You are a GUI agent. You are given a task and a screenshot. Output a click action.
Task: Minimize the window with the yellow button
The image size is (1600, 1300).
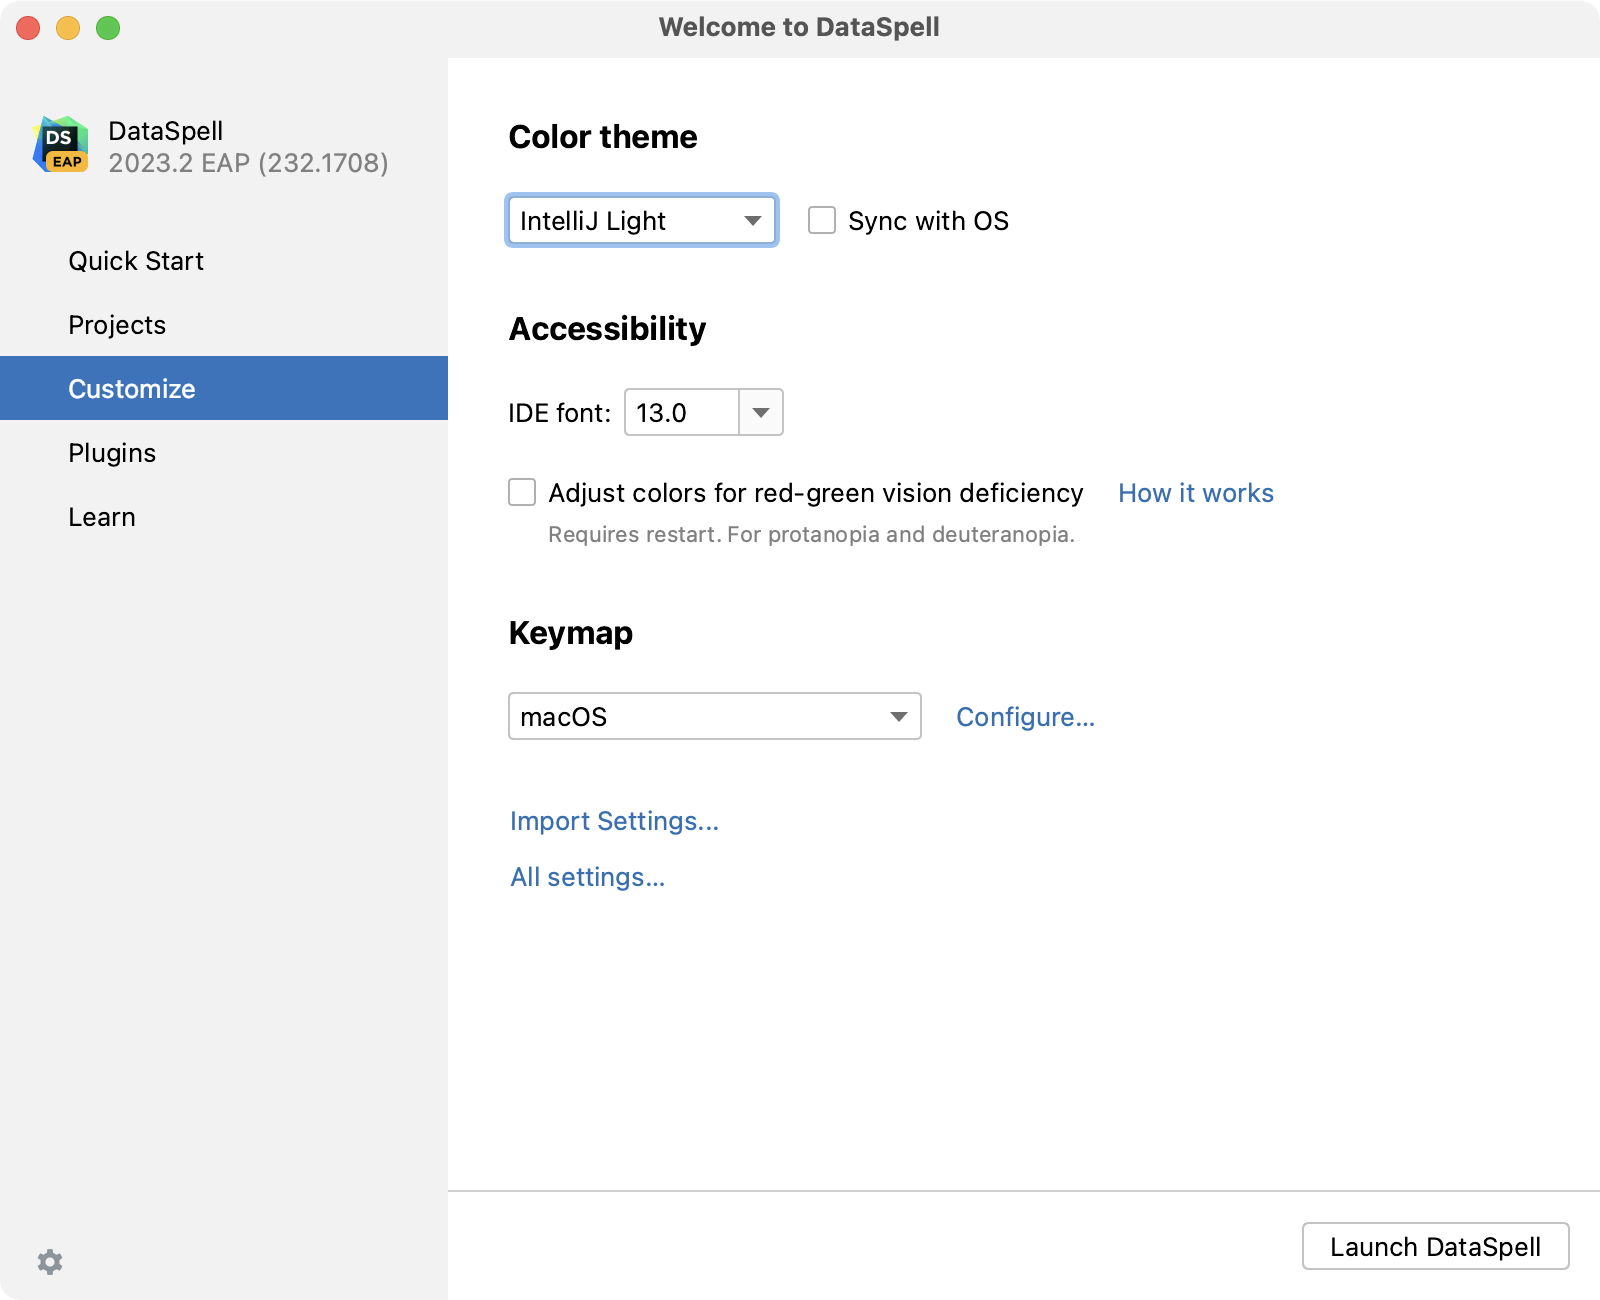click(x=68, y=28)
